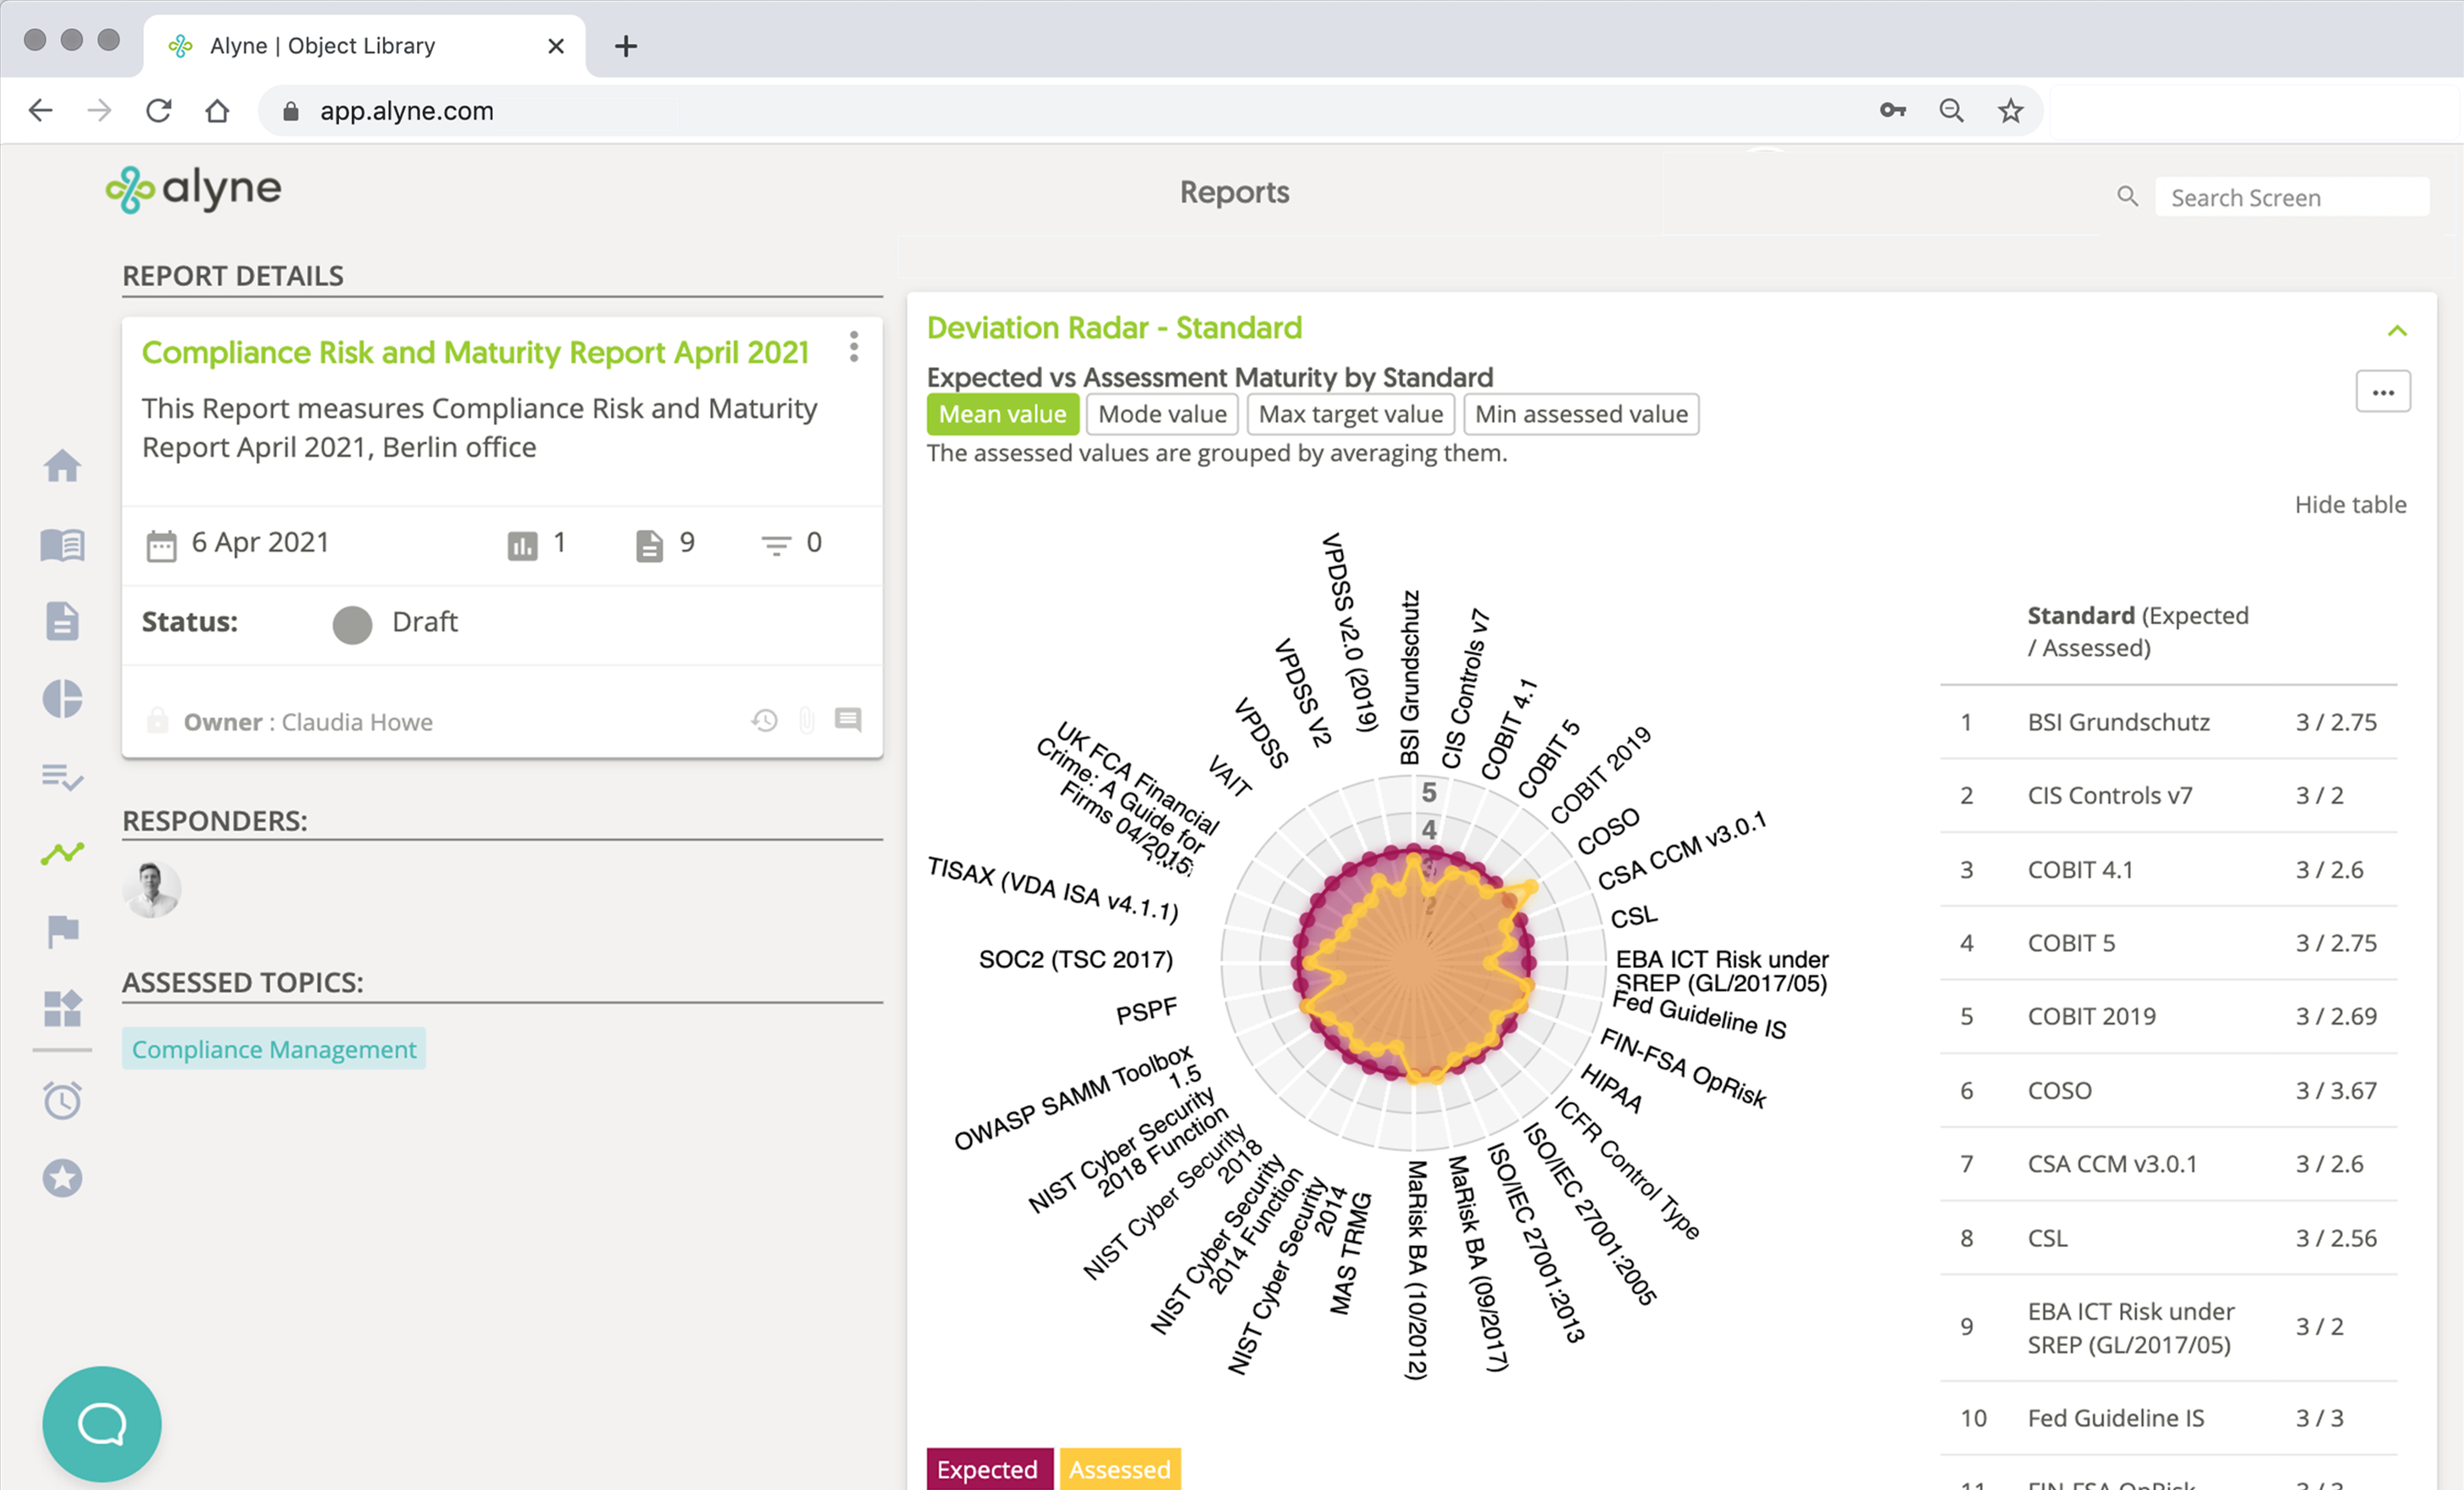Viewport: 2464px width, 1490px height.
Task: Click the grey Draft status indicator
Action: tap(352, 624)
